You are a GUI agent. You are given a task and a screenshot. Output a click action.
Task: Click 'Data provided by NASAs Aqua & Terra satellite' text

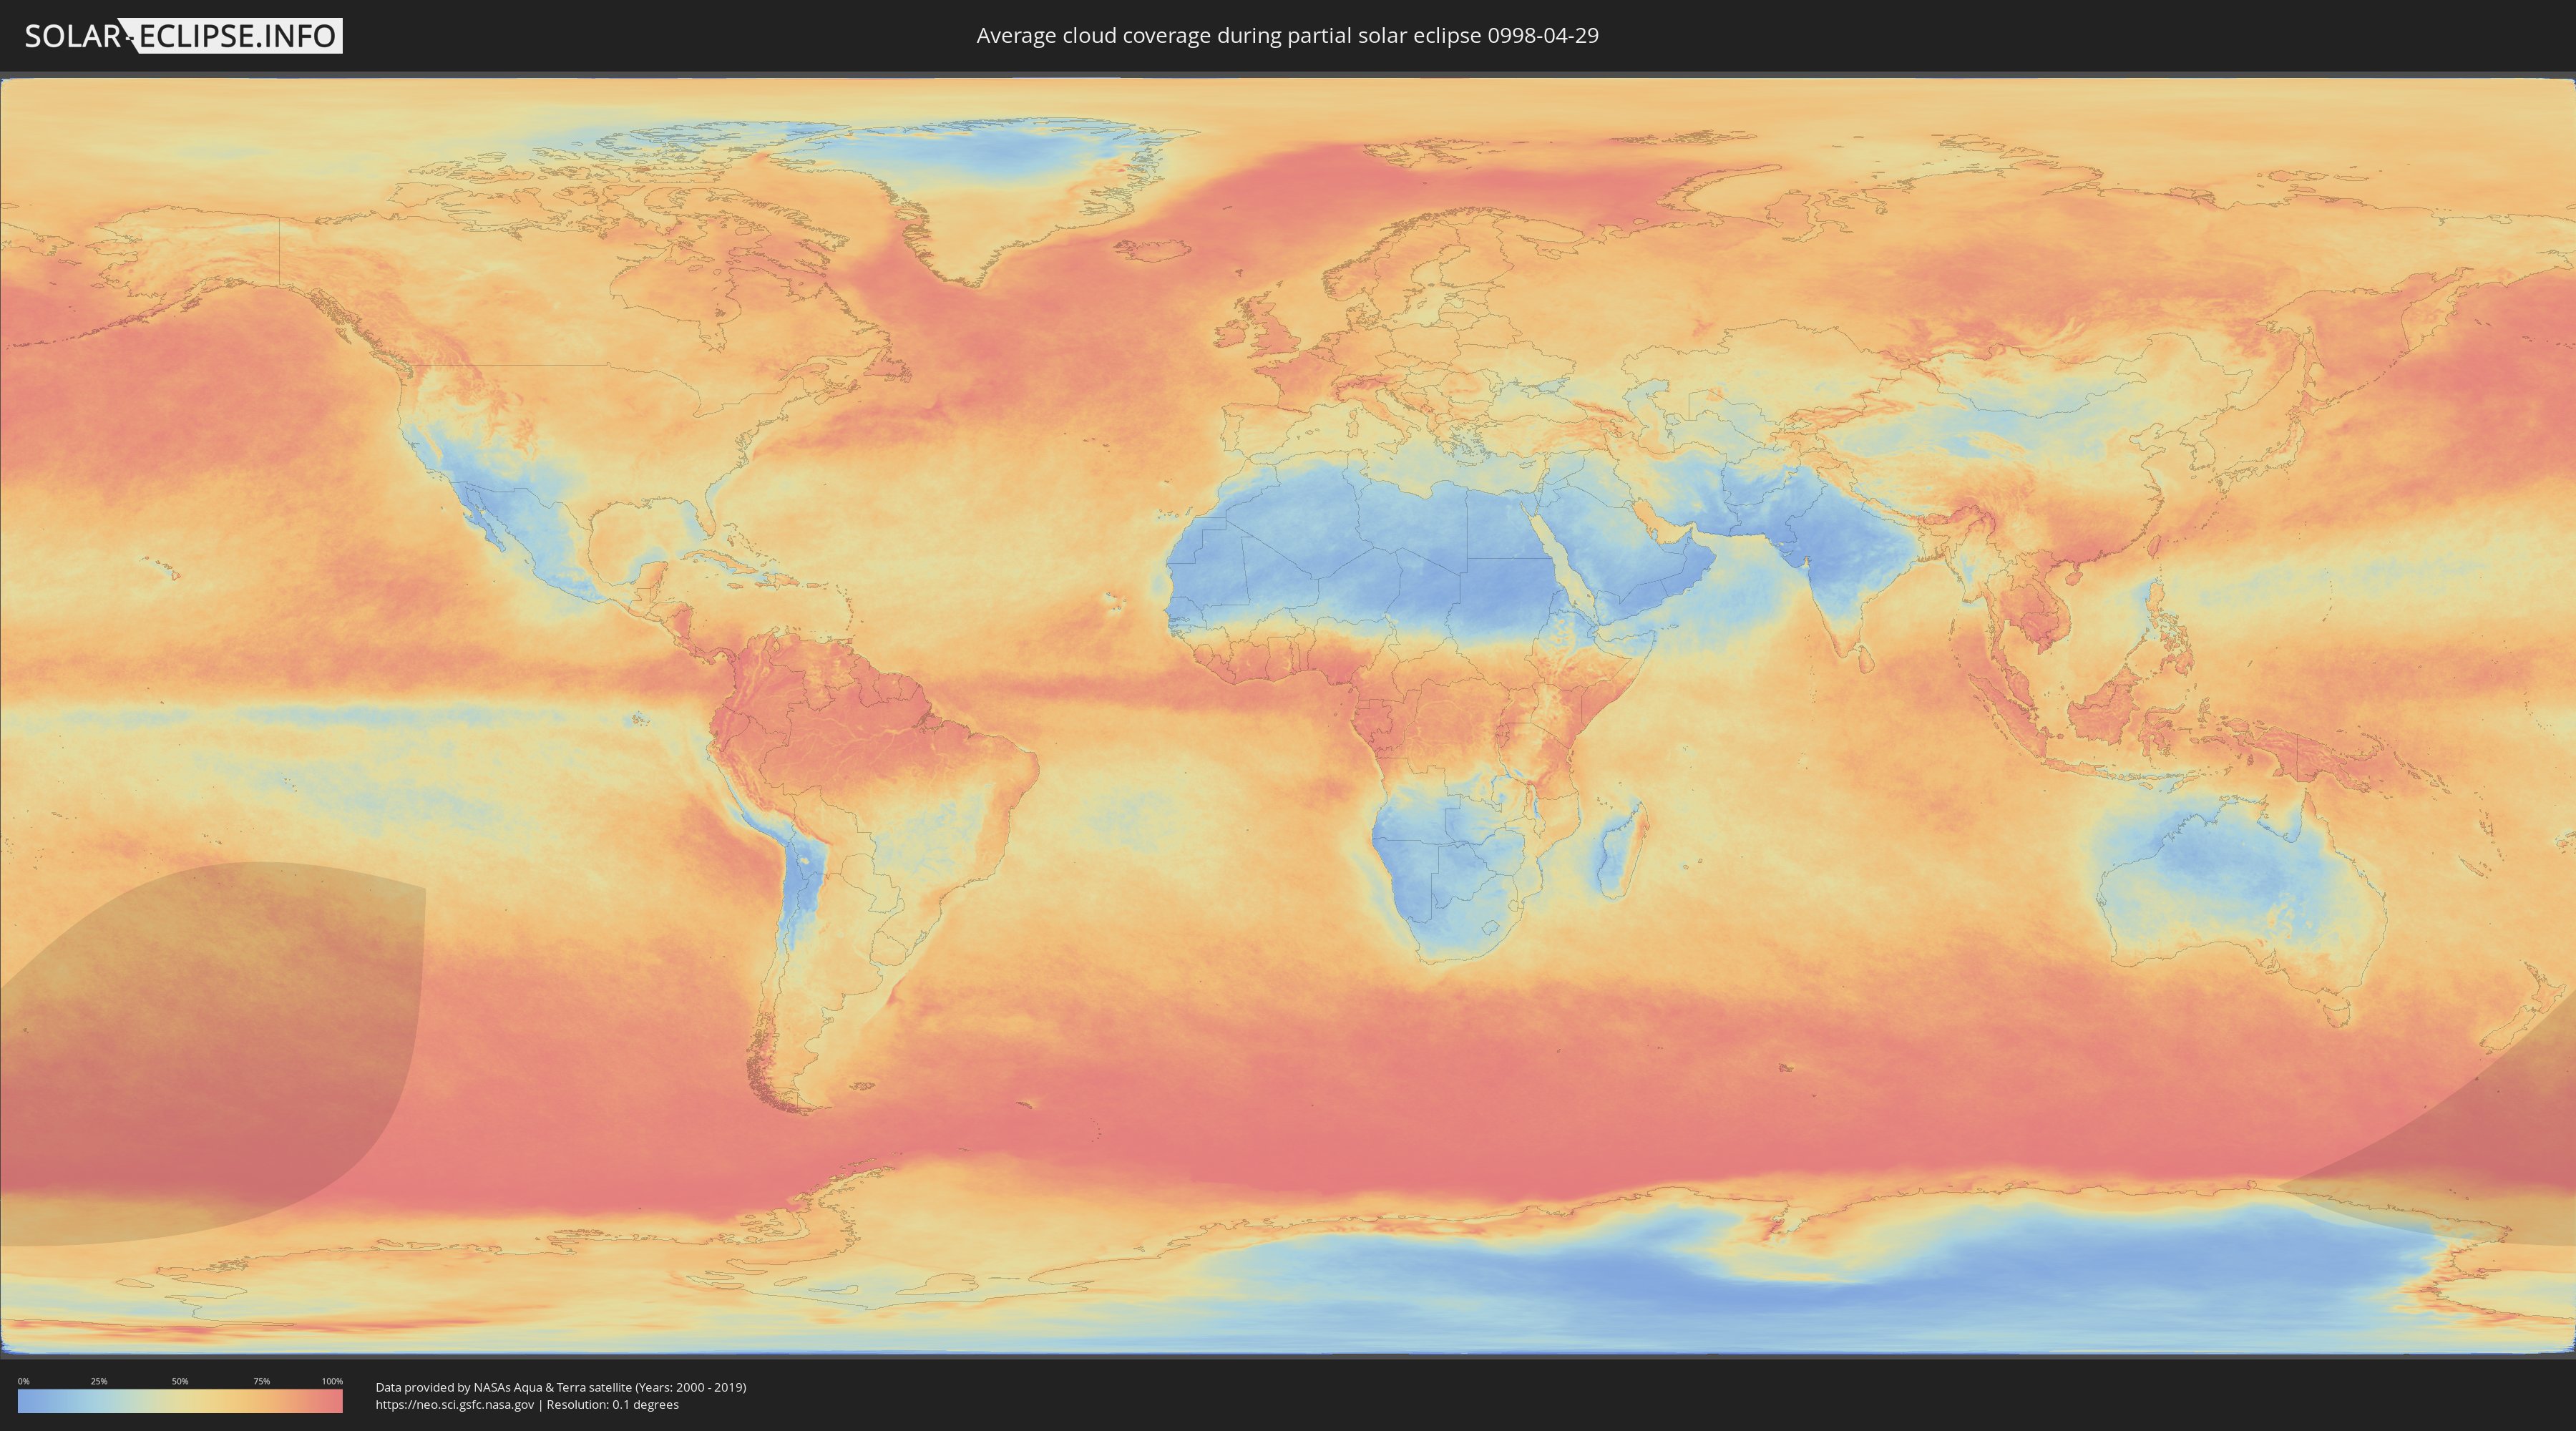click(x=503, y=1387)
